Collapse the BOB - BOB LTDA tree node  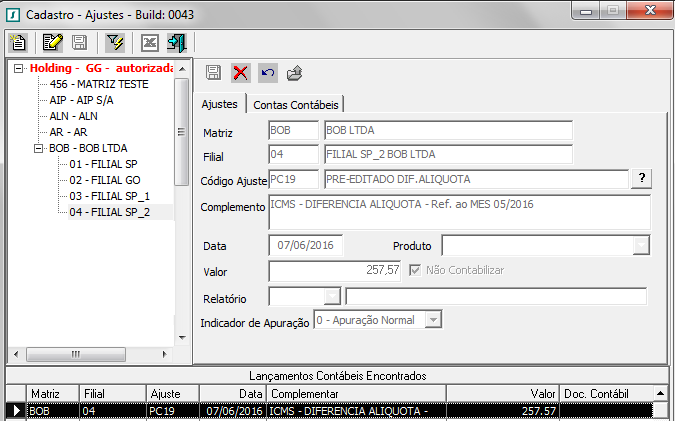coord(39,148)
